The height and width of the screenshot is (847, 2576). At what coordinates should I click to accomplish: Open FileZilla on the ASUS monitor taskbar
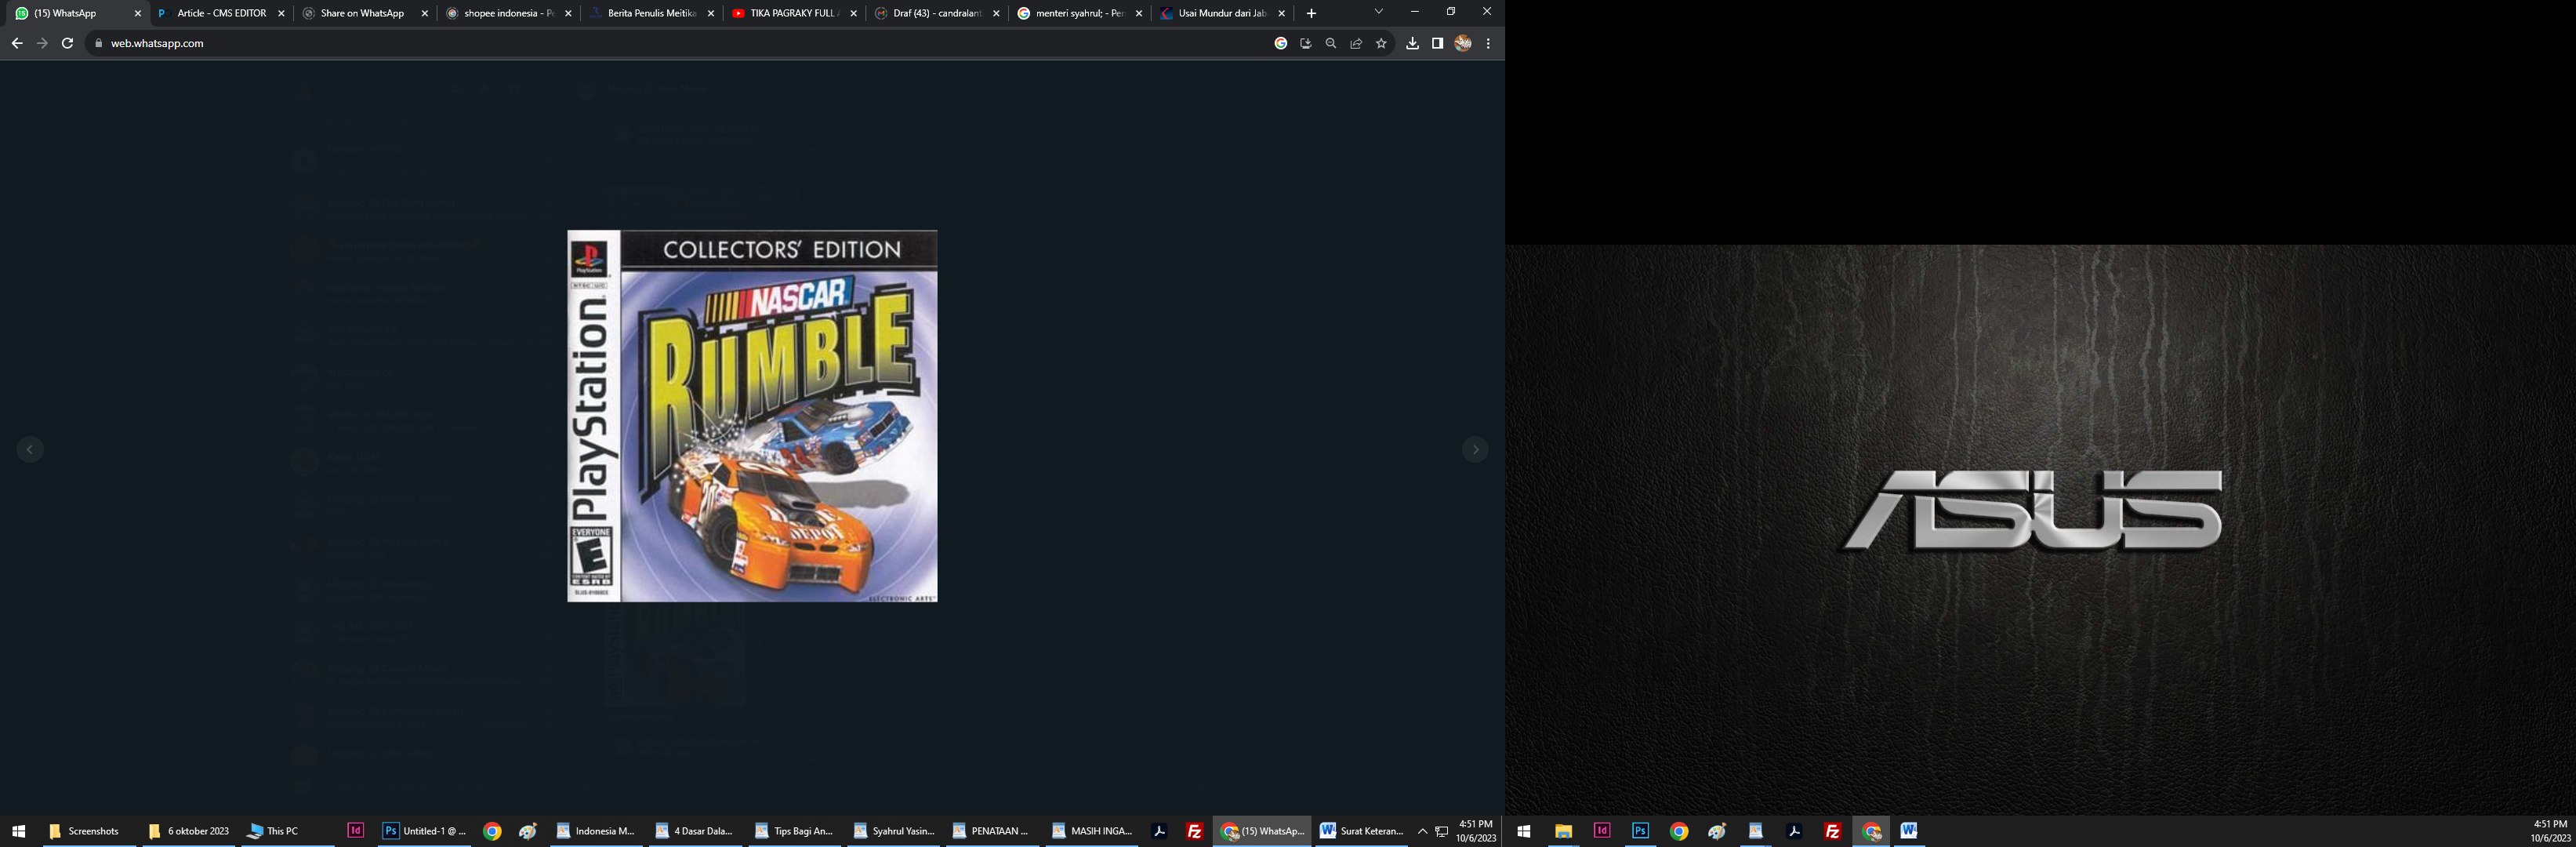[x=1832, y=831]
